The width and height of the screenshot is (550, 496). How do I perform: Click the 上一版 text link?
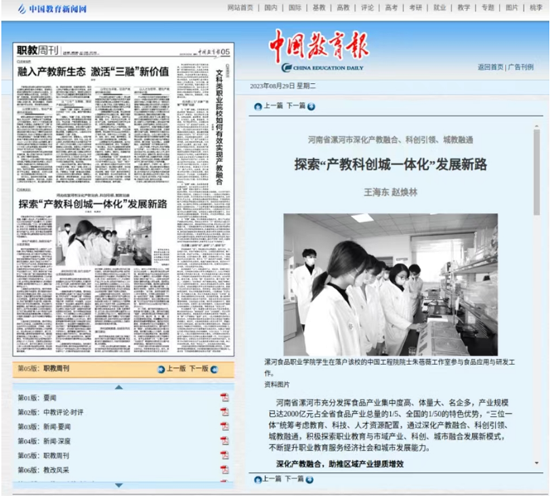click(x=176, y=369)
